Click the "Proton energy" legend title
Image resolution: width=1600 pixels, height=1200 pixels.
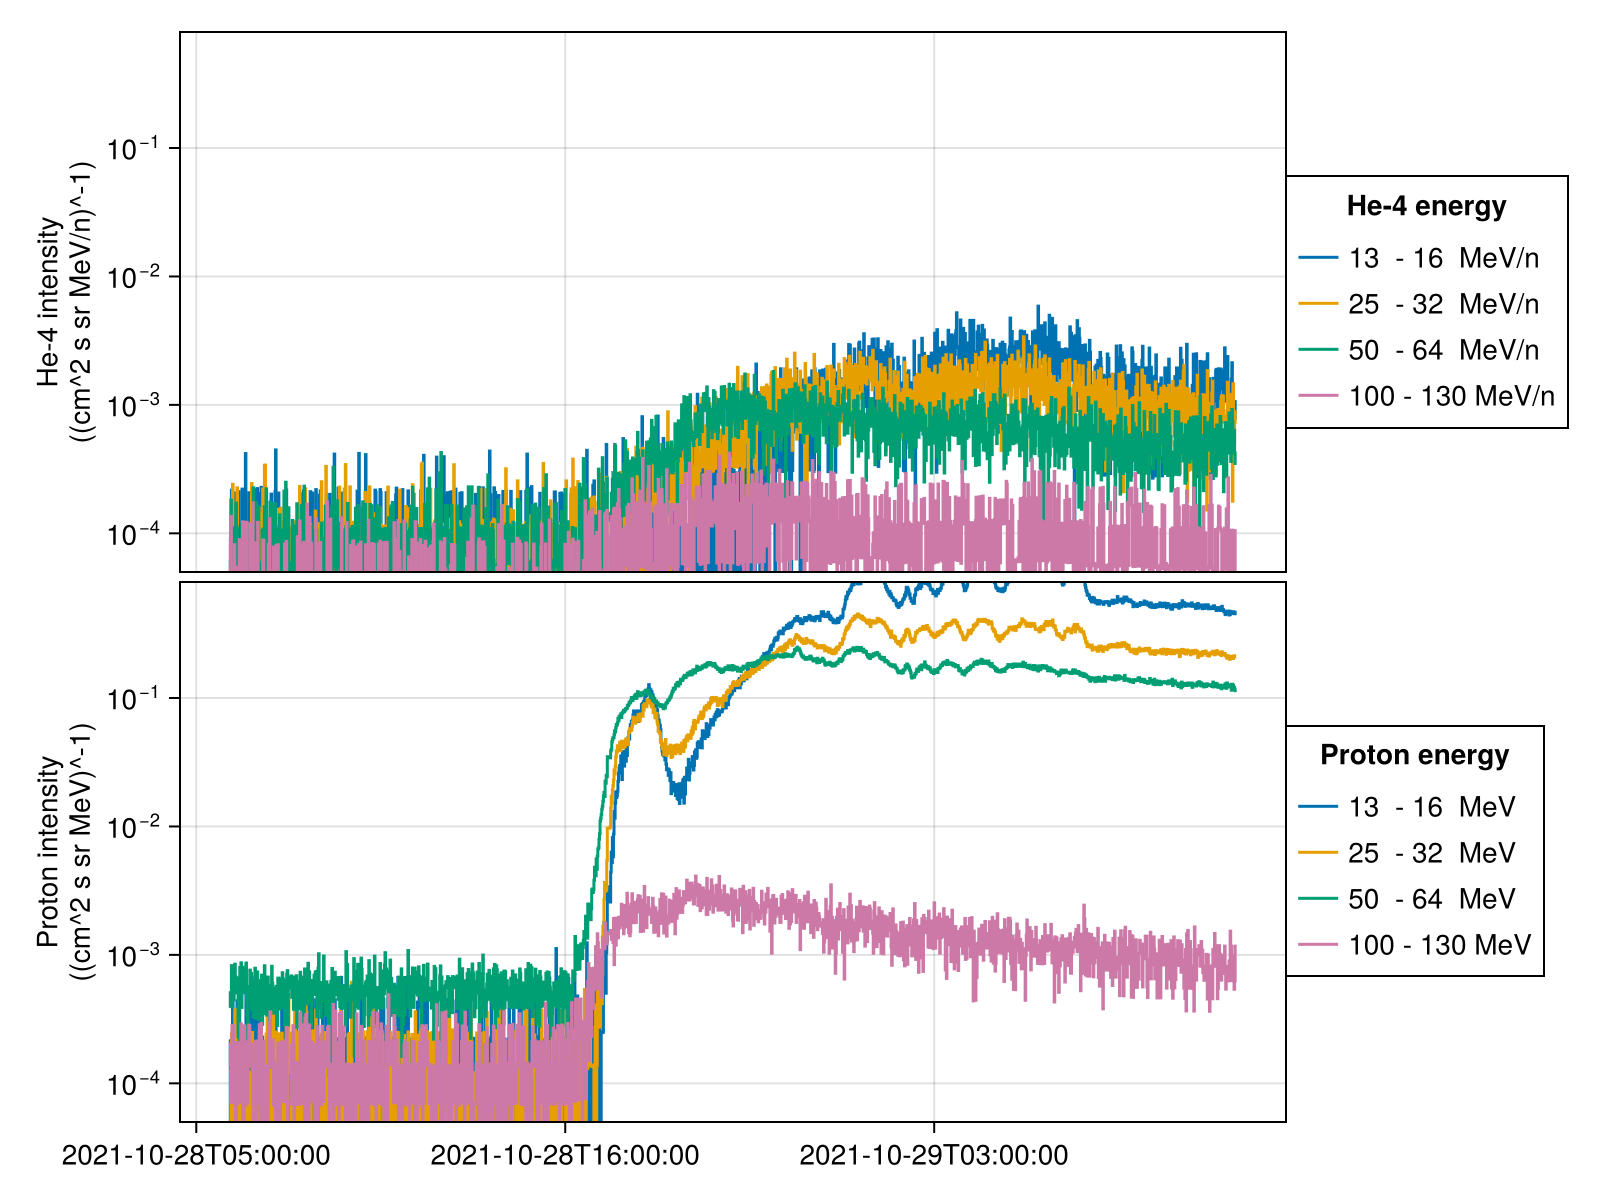point(1414,755)
